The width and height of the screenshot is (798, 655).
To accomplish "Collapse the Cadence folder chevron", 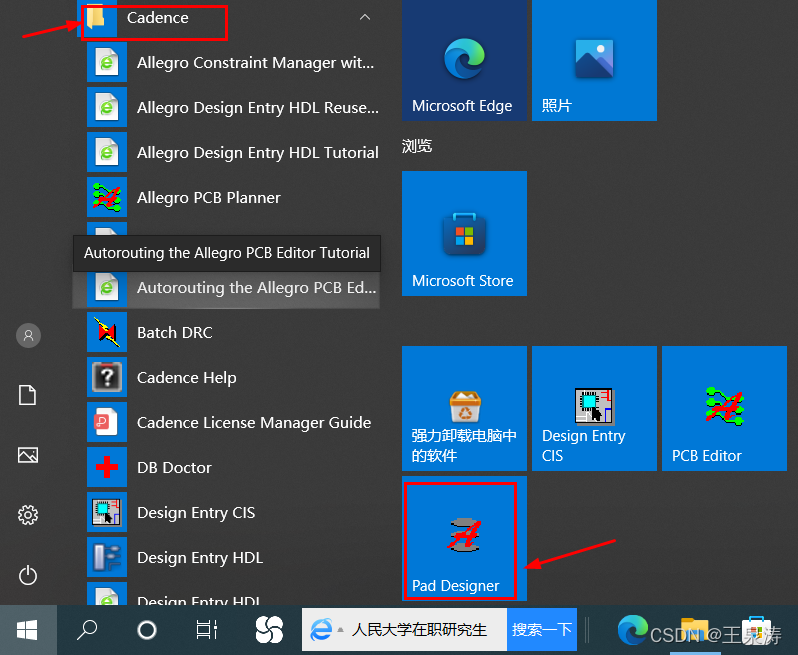I will [364, 17].
